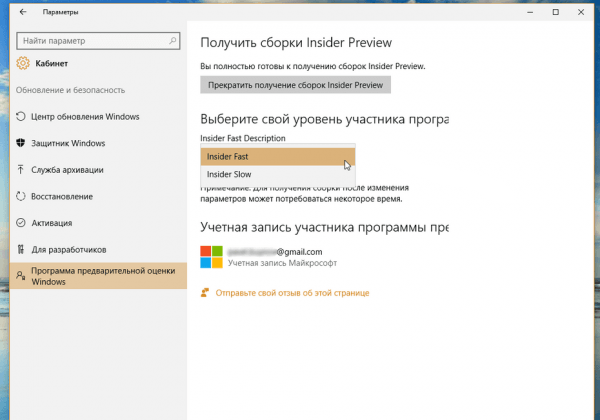Select Программа предварительной оценки Windows
Screen dimensions: 600x420
point(98,276)
